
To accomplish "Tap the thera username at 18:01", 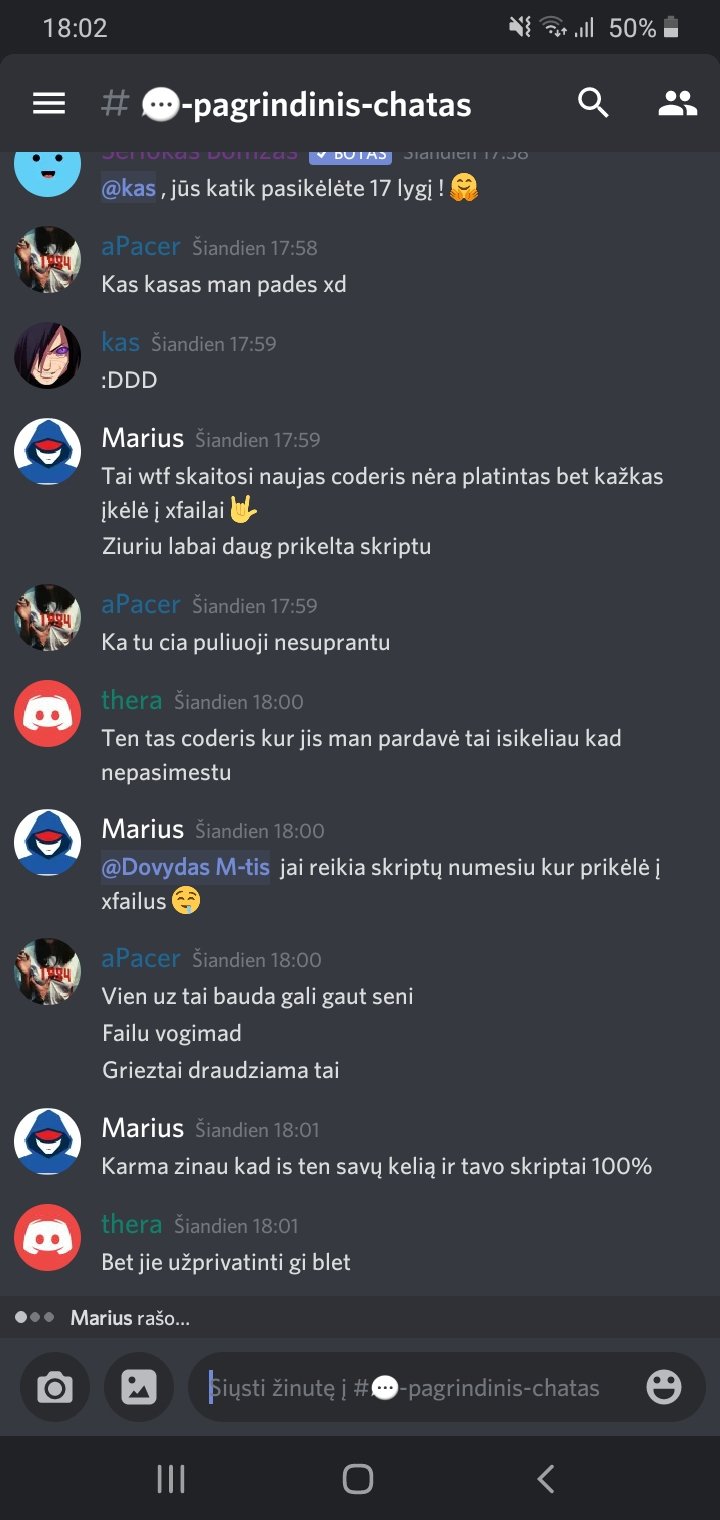I will [132, 1224].
